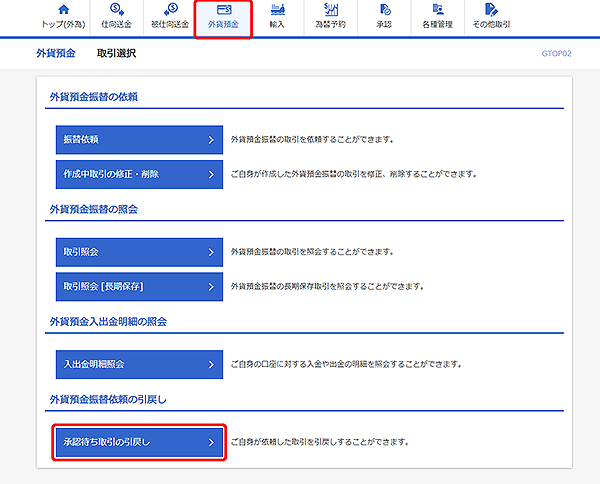
Task: Open the 為替予約 menu label
Action: pyautogui.click(x=330, y=24)
